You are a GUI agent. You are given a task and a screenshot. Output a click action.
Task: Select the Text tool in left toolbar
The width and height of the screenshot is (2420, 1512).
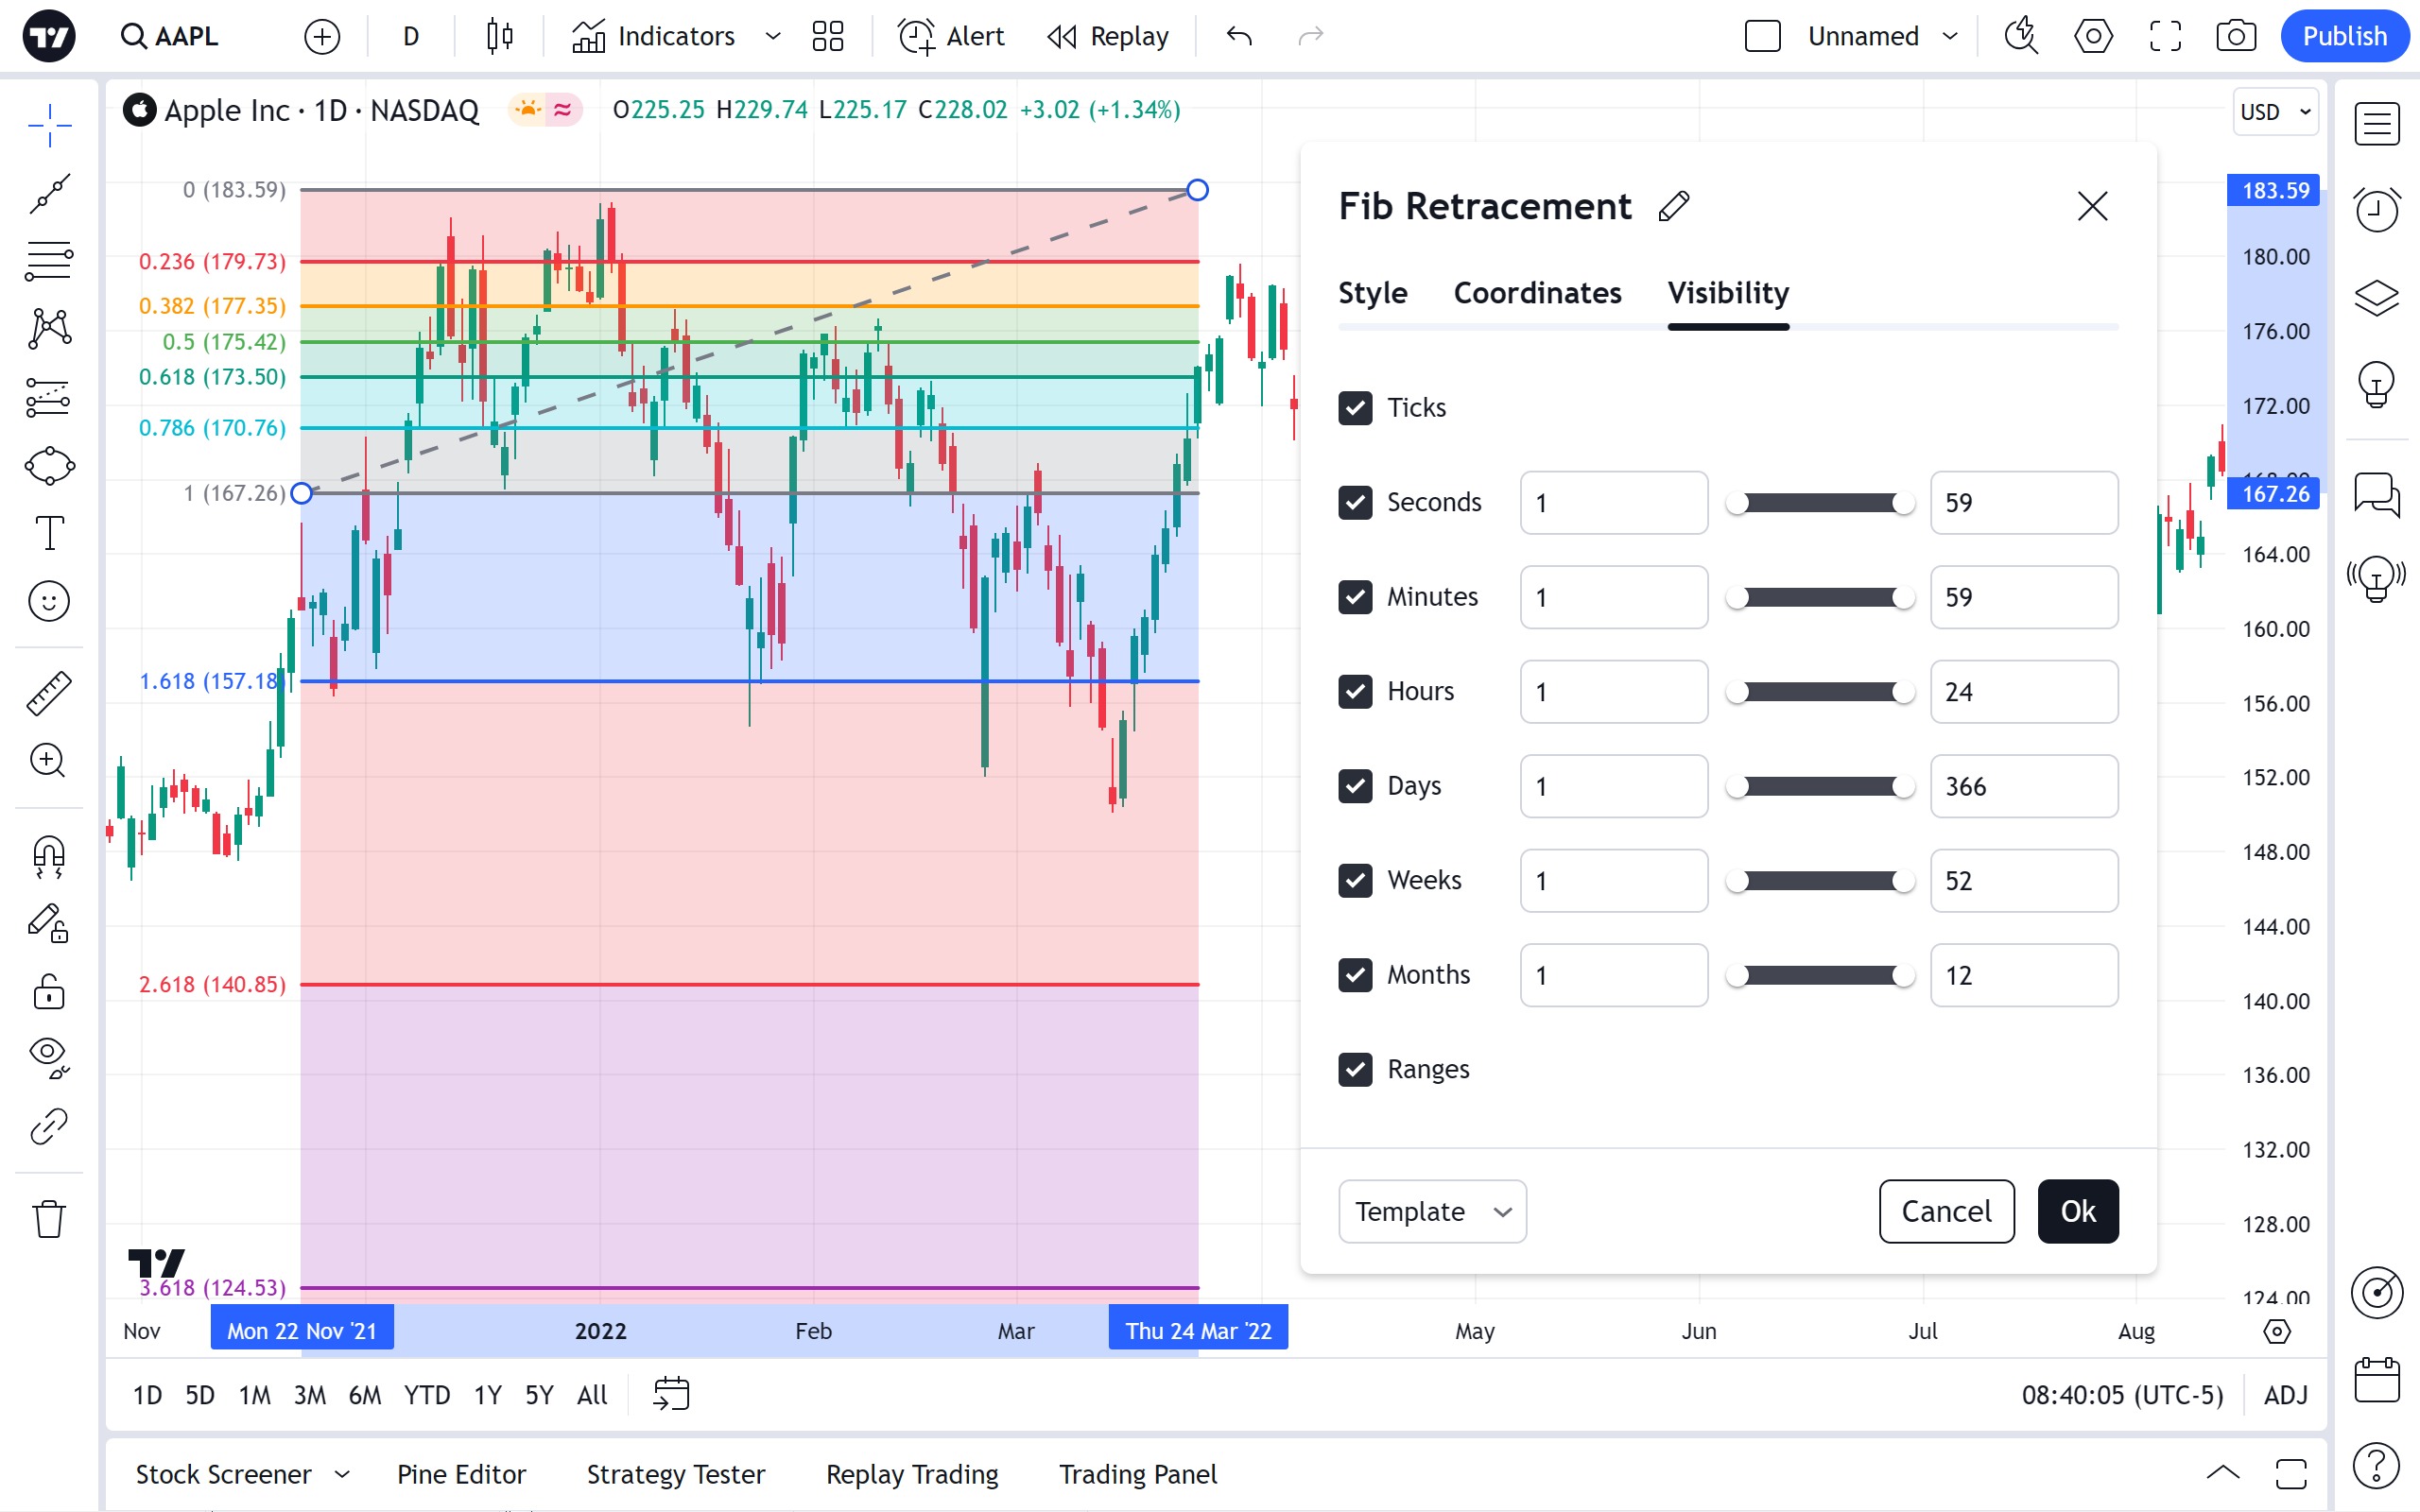pyautogui.click(x=49, y=533)
